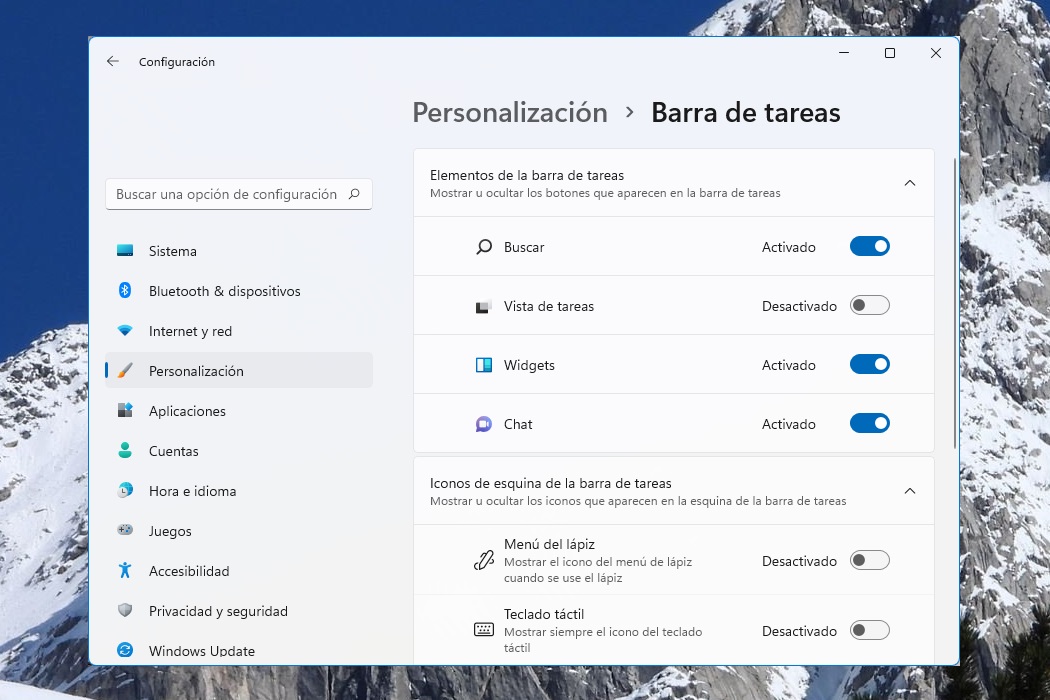Disable the Buscar taskbar toggle
The height and width of the screenshot is (700, 1050).
click(869, 246)
